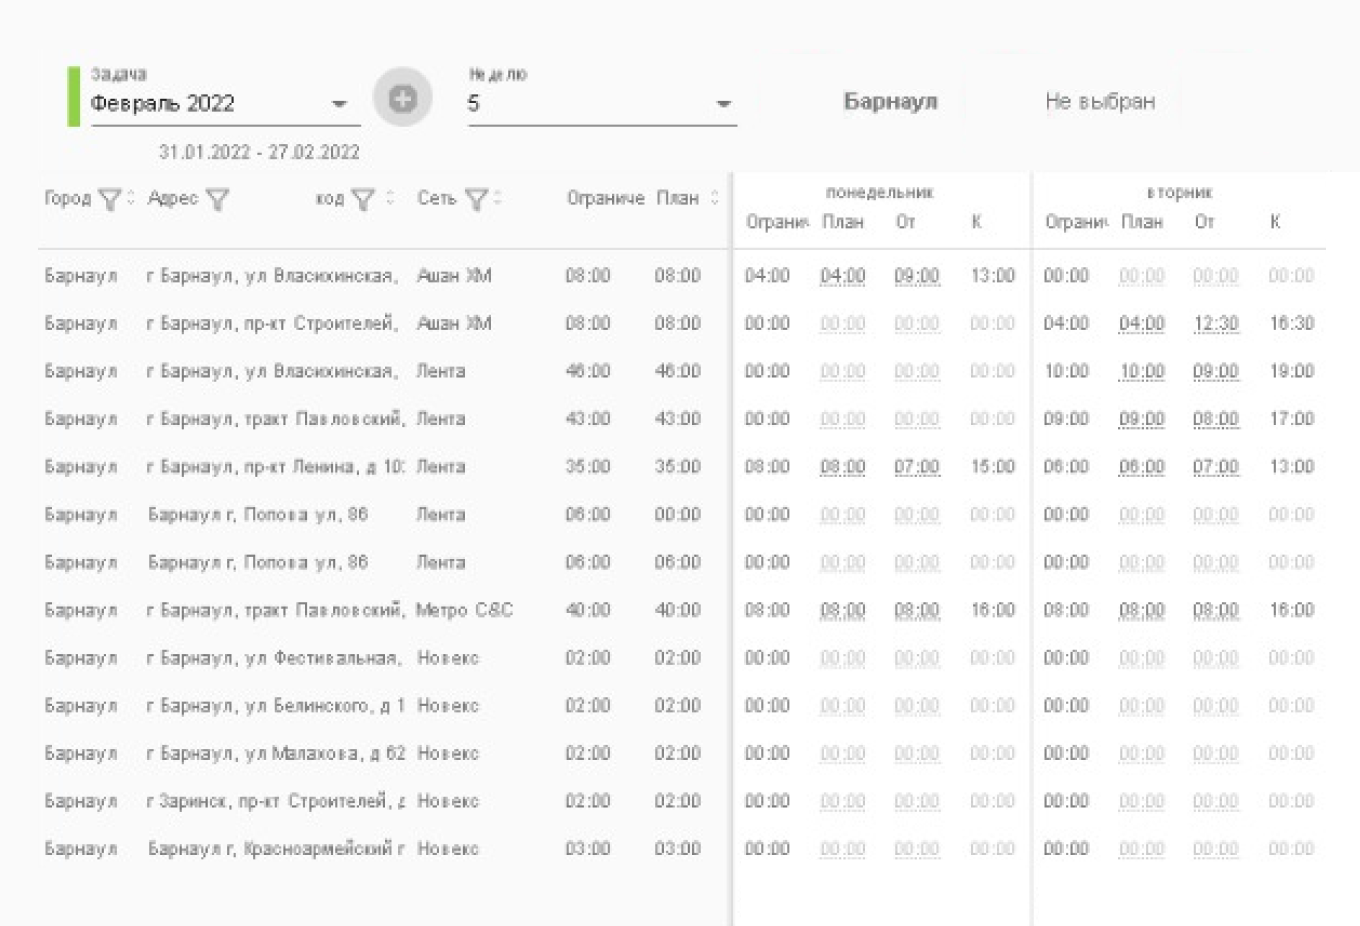
Task: Toggle sorting arrows on the Город column
Action: 130,198
